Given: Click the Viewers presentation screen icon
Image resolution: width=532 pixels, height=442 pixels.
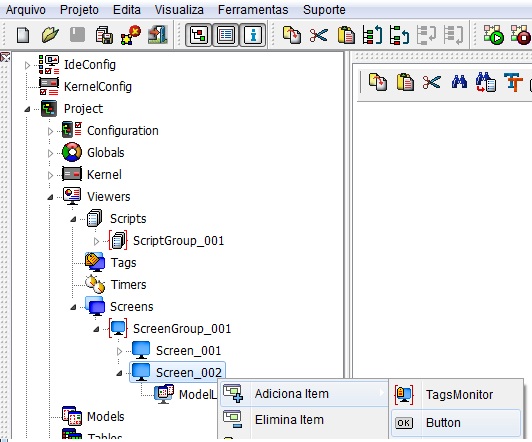Looking at the screenshot, I should [72, 196].
